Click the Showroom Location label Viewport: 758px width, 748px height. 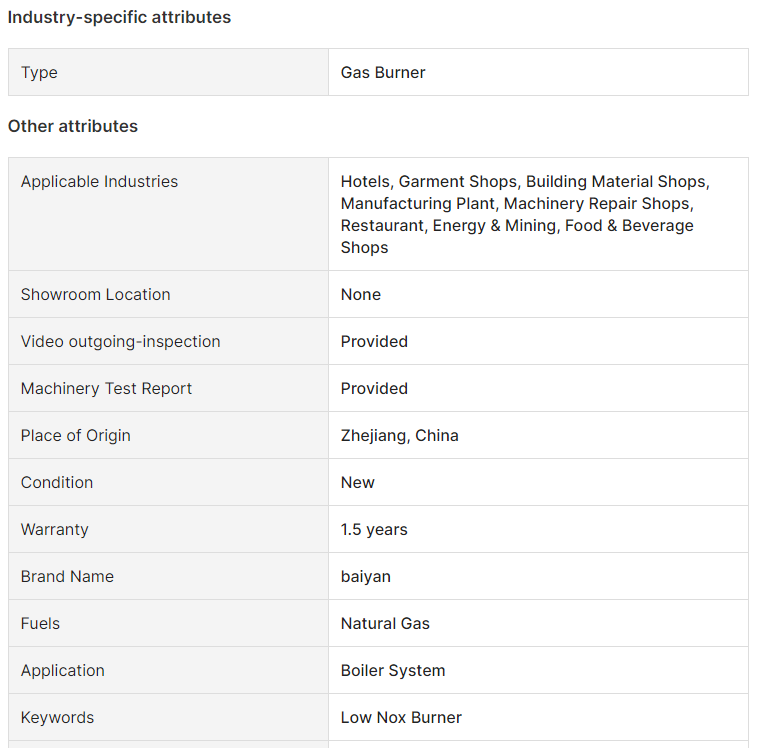pos(95,294)
